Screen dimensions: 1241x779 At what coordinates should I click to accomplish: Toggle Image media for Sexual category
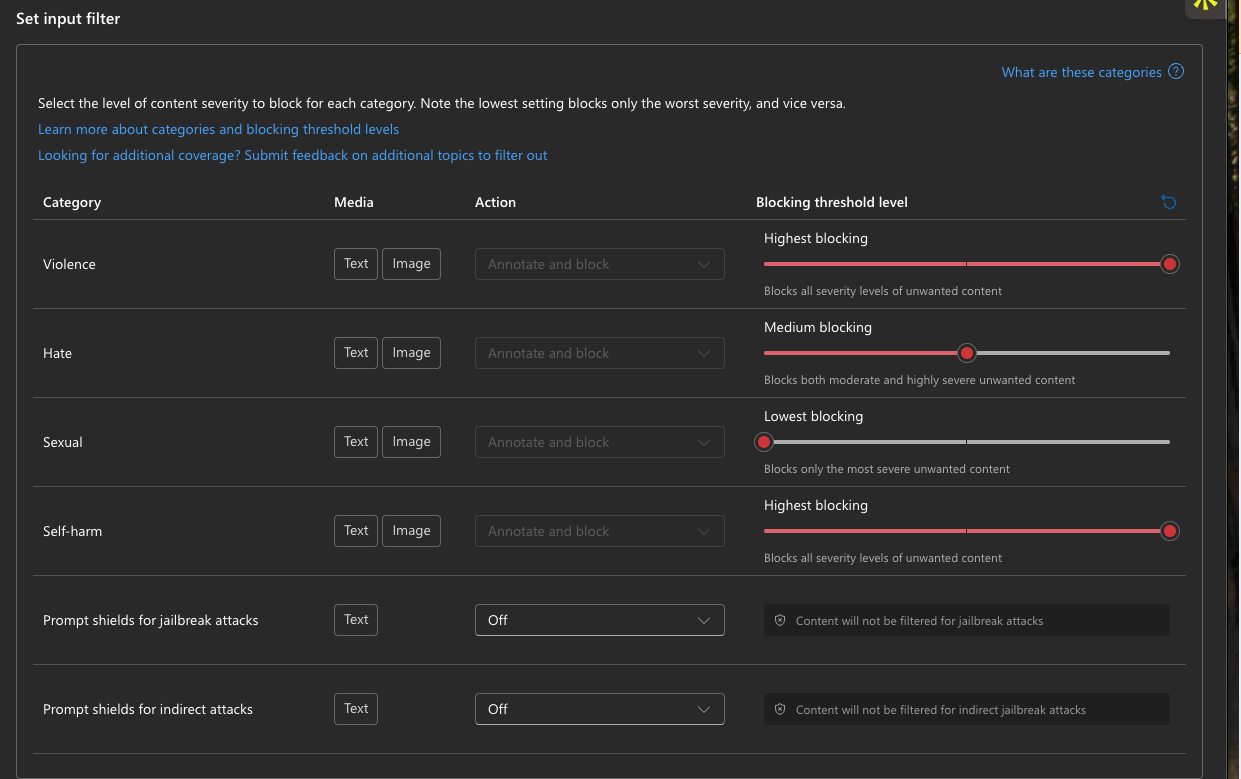pyautogui.click(x=411, y=442)
